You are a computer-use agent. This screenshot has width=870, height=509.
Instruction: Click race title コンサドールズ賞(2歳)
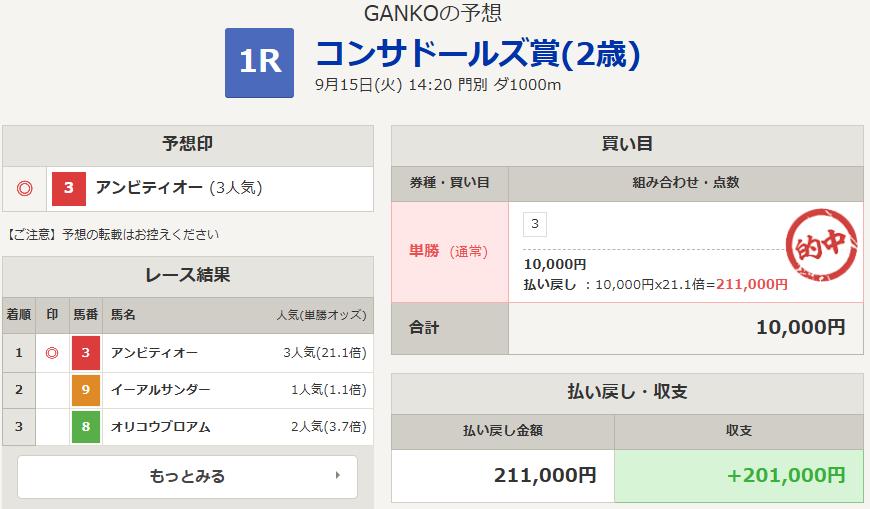[x=478, y=54]
